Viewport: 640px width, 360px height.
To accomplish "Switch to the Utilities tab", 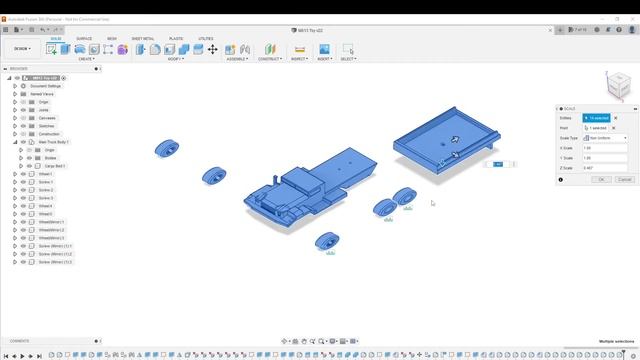I will pos(206,38).
